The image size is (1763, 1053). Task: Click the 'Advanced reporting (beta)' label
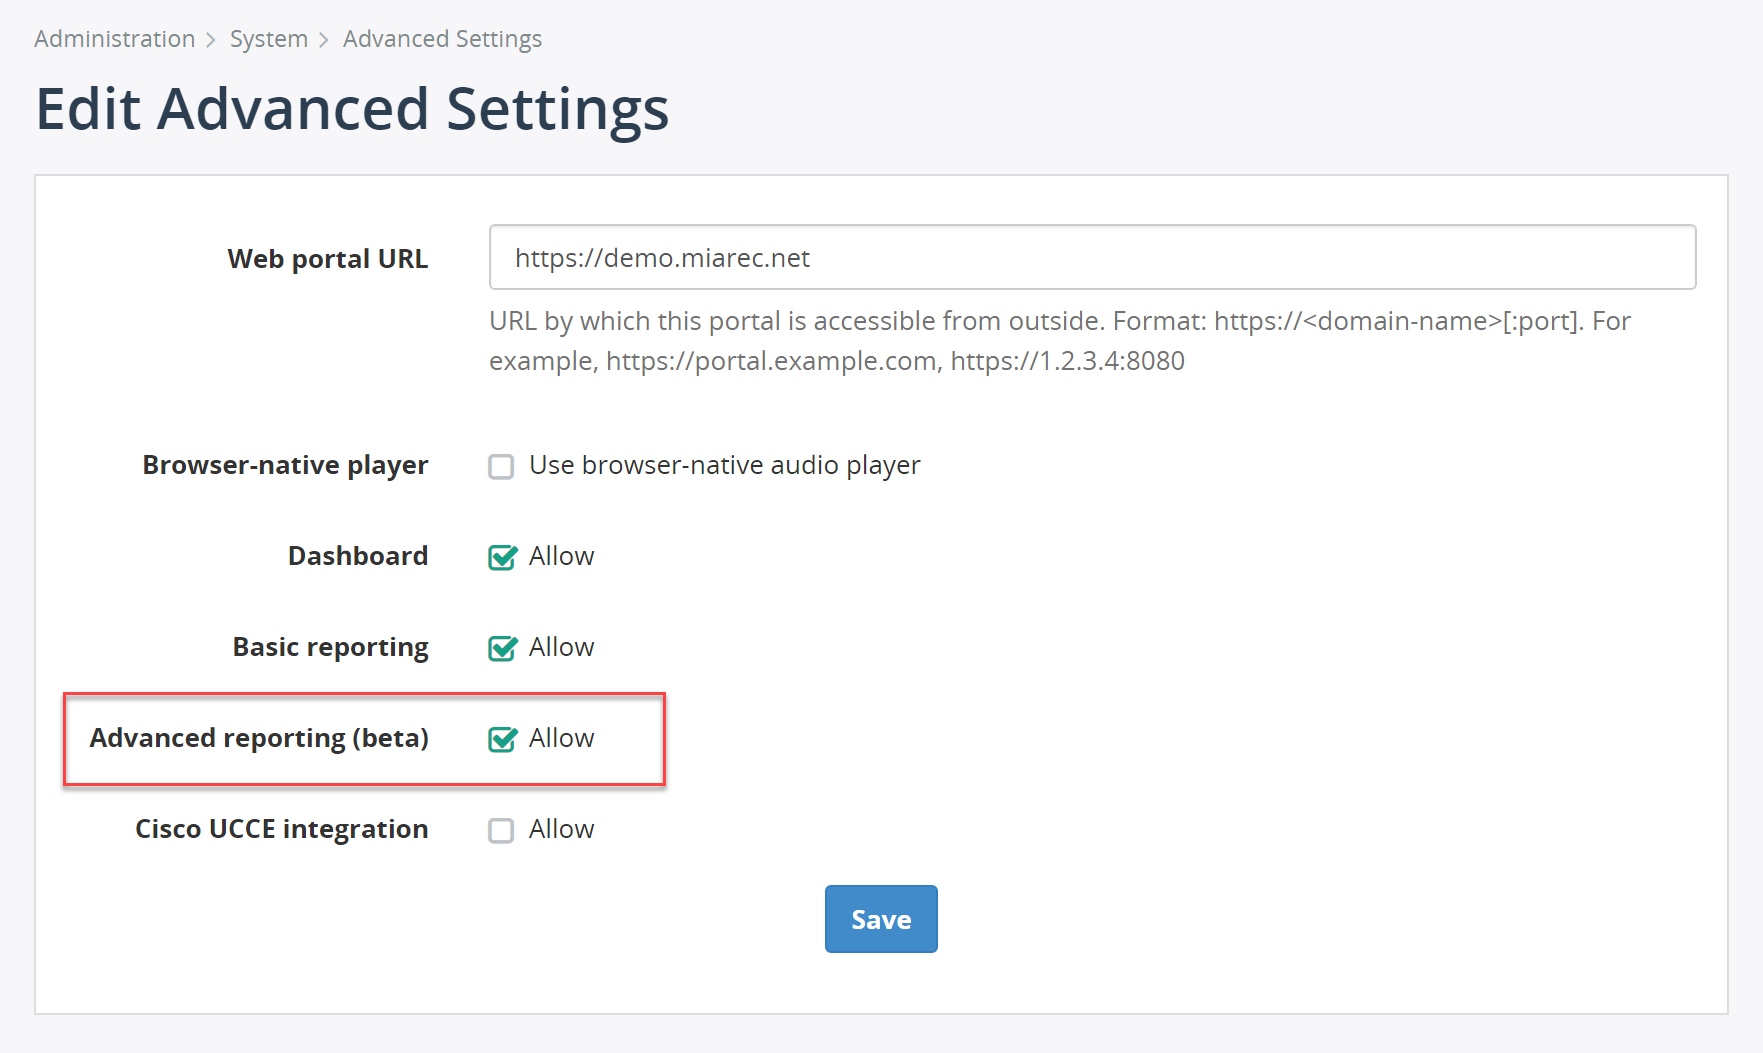pyautogui.click(x=259, y=738)
